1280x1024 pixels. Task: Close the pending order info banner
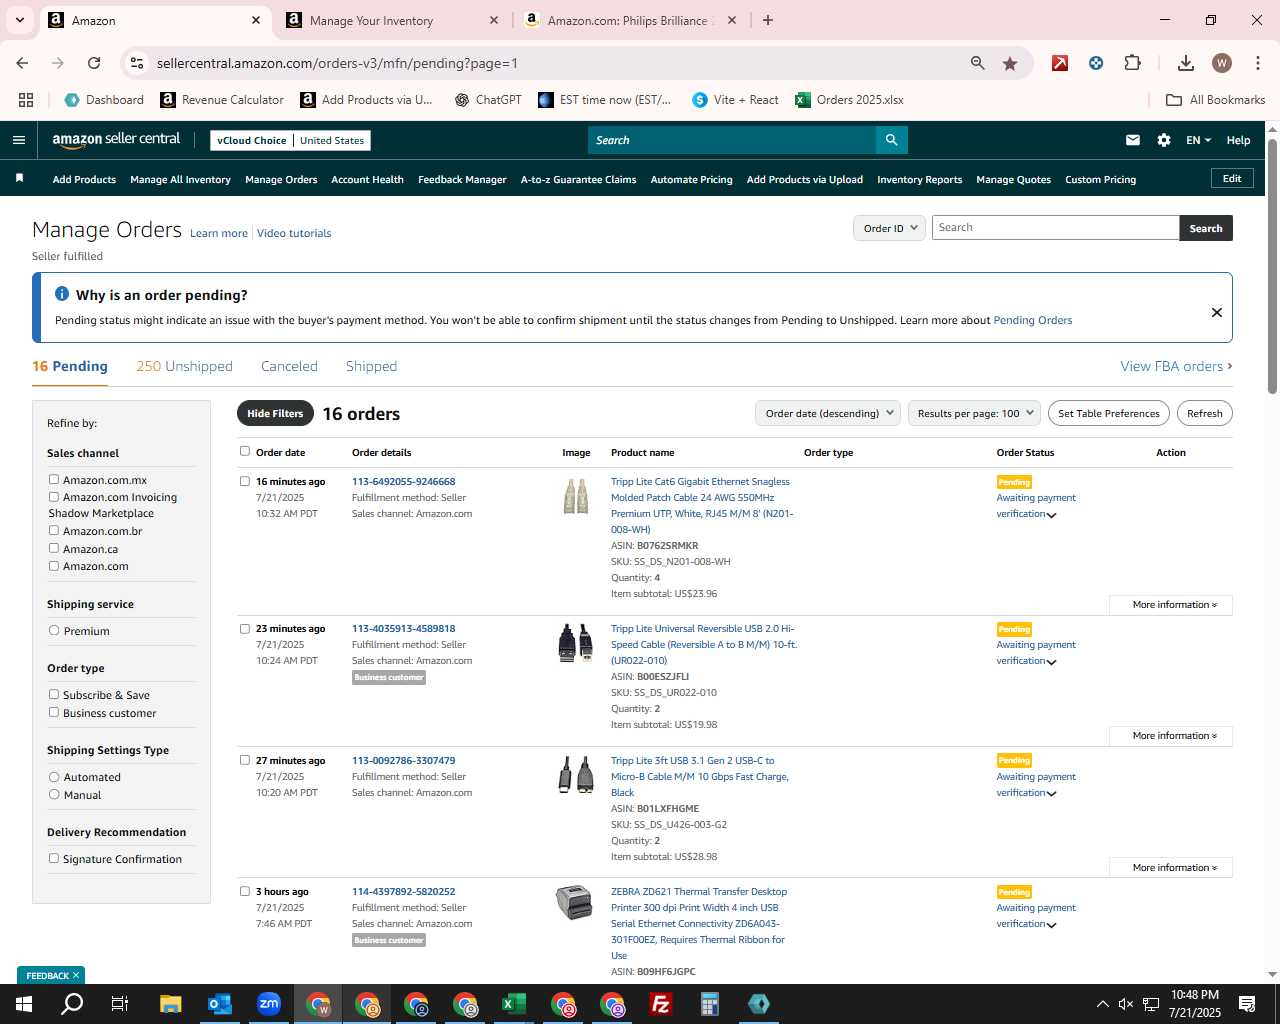pos(1217,312)
